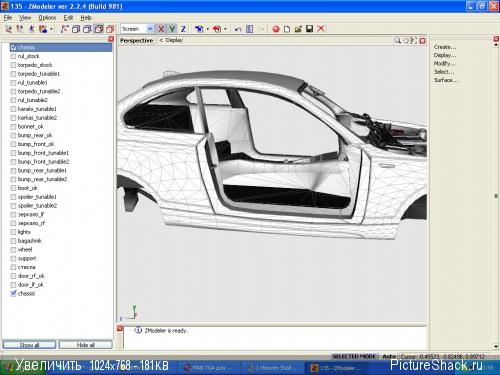Check the bump_rear_ok visibility box
Screen dimensions: 500x375
[13, 135]
